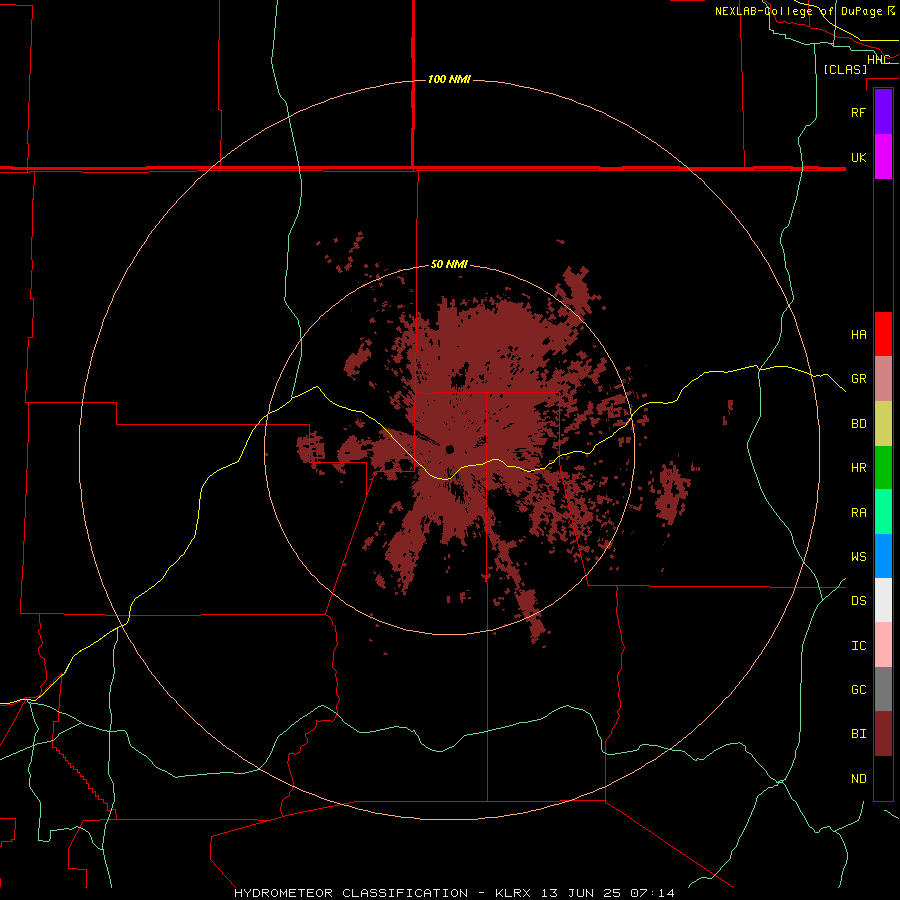Click the green HR color swatch
900x900 pixels.
[x=883, y=468]
